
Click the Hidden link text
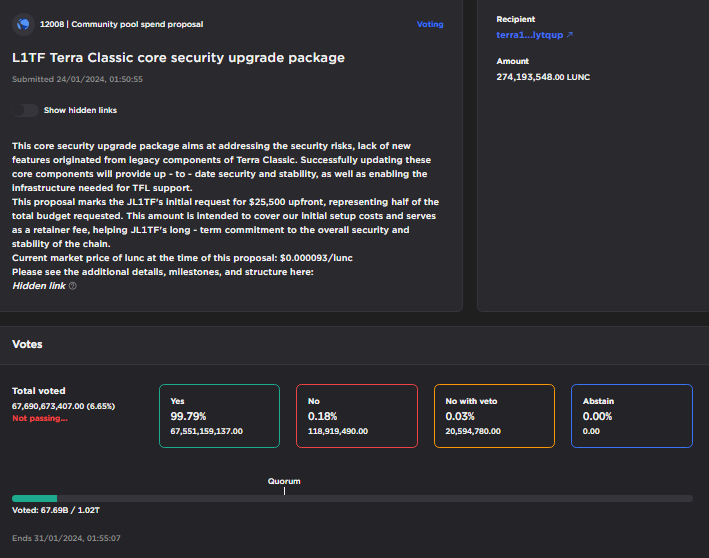point(39,286)
